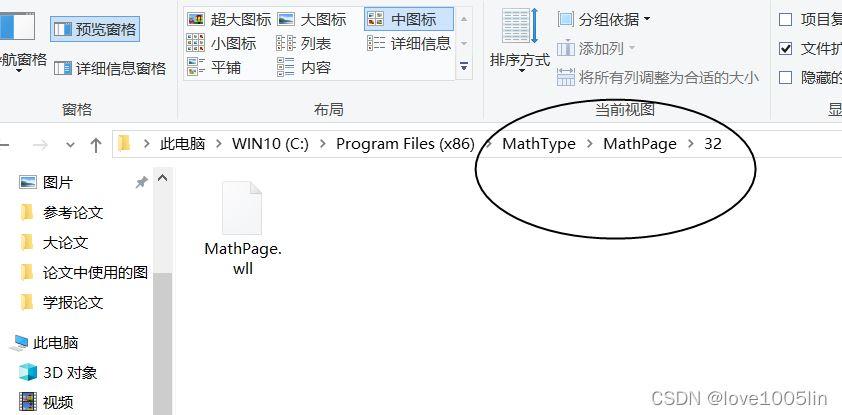The height and width of the screenshot is (415, 842).
Task: Open recent locations dropdown arrow
Action: click(x=70, y=144)
